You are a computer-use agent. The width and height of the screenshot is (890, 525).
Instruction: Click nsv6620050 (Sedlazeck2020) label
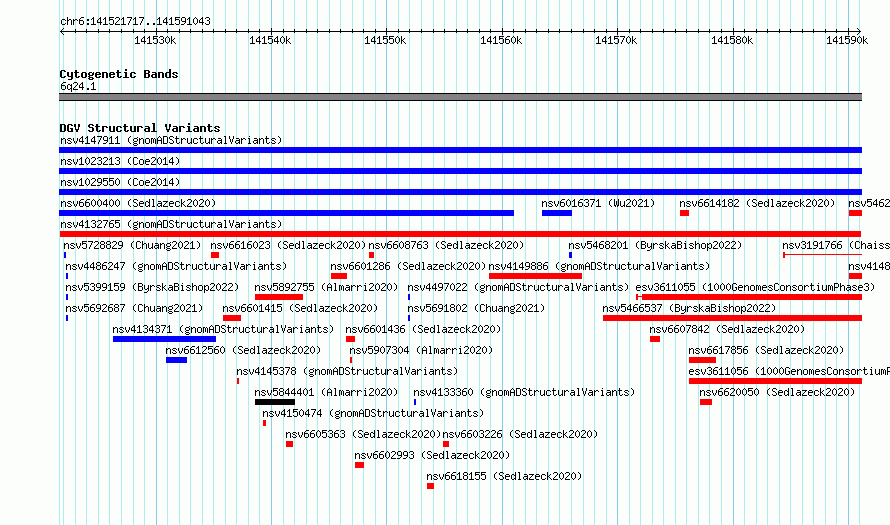pyautogui.click(x=777, y=392)
